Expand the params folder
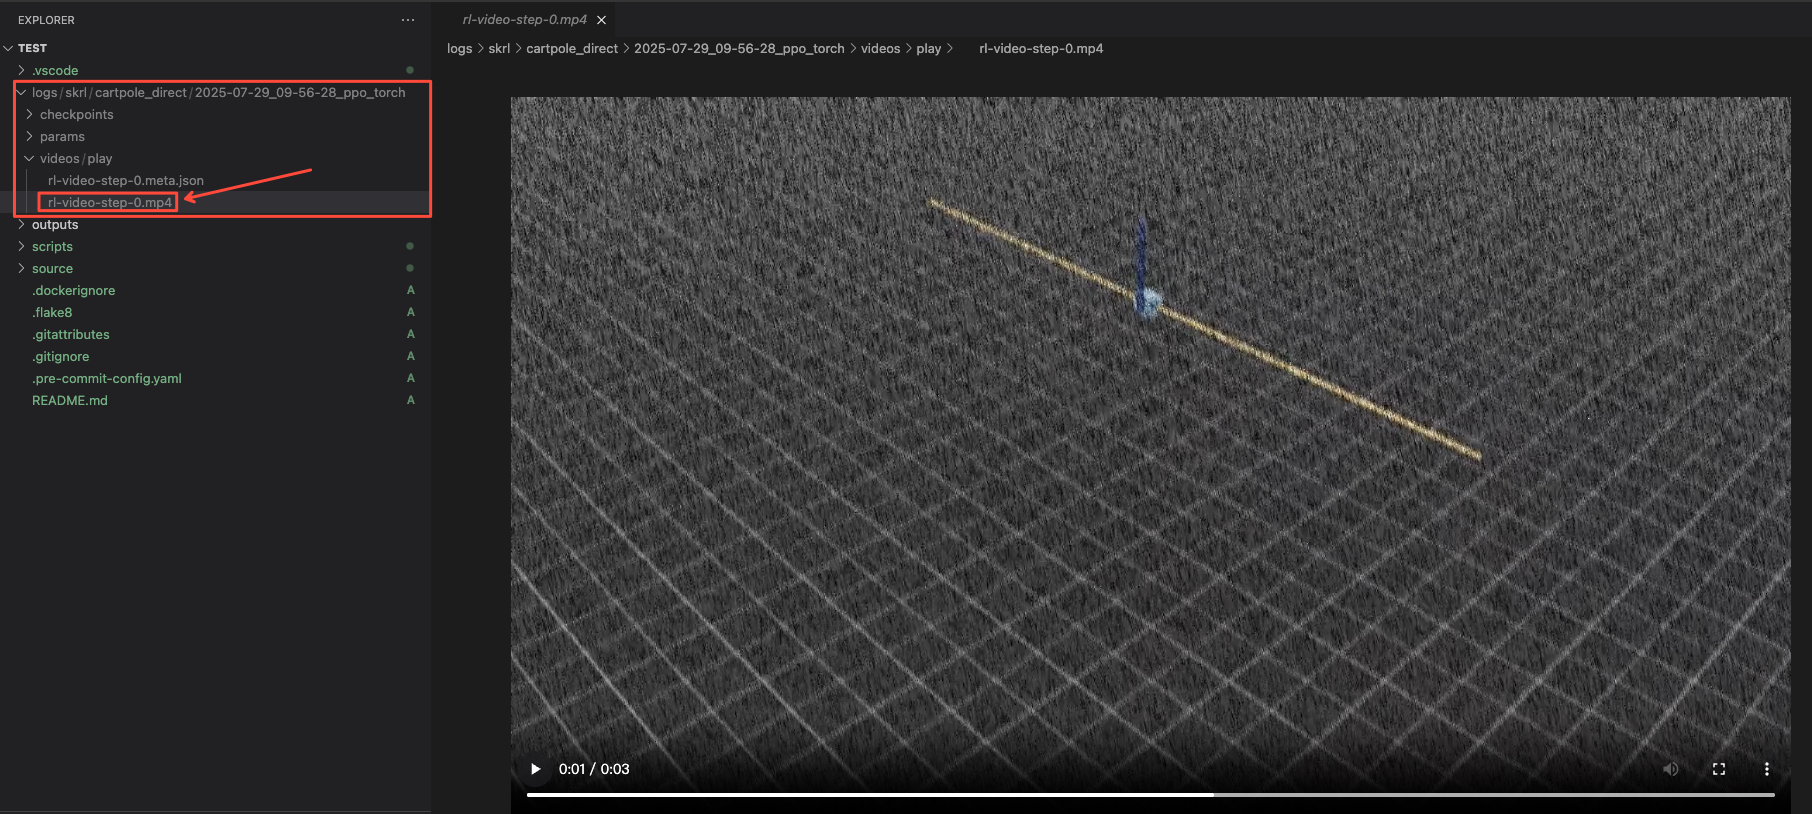1812x814 pixels. [62, 137]
